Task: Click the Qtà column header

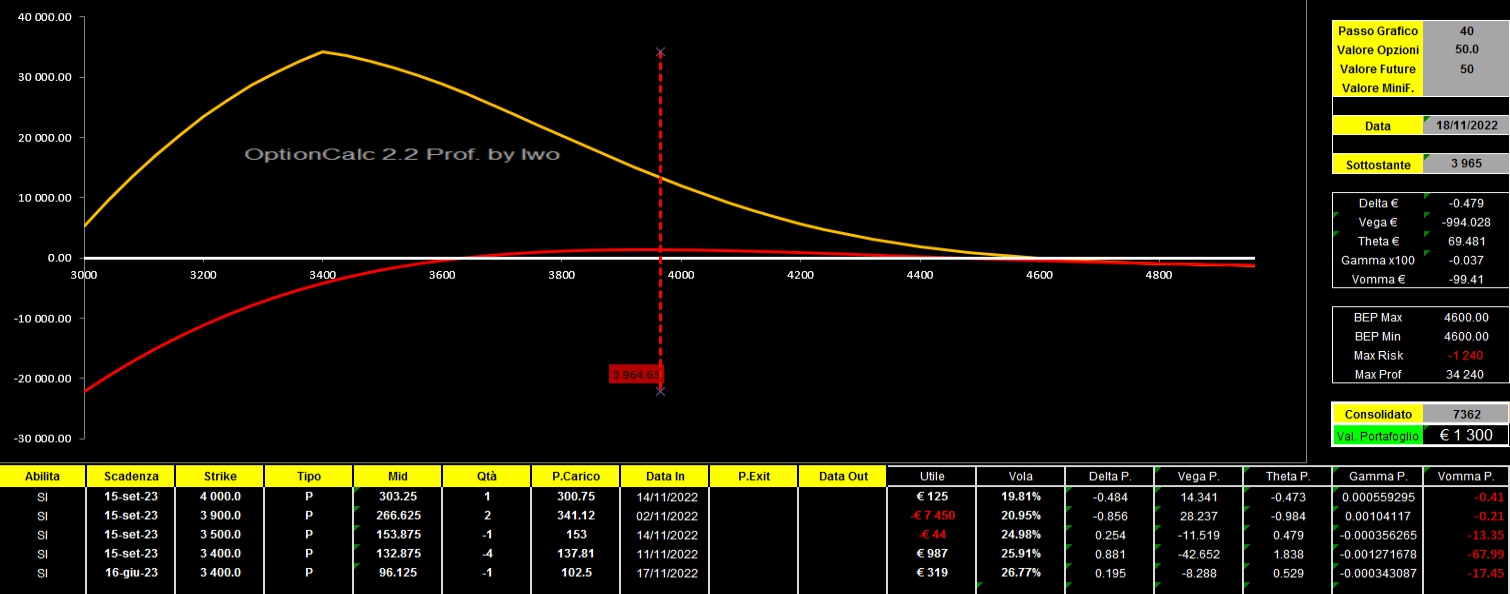Action: pyautogui.click(x=486, y=476)
